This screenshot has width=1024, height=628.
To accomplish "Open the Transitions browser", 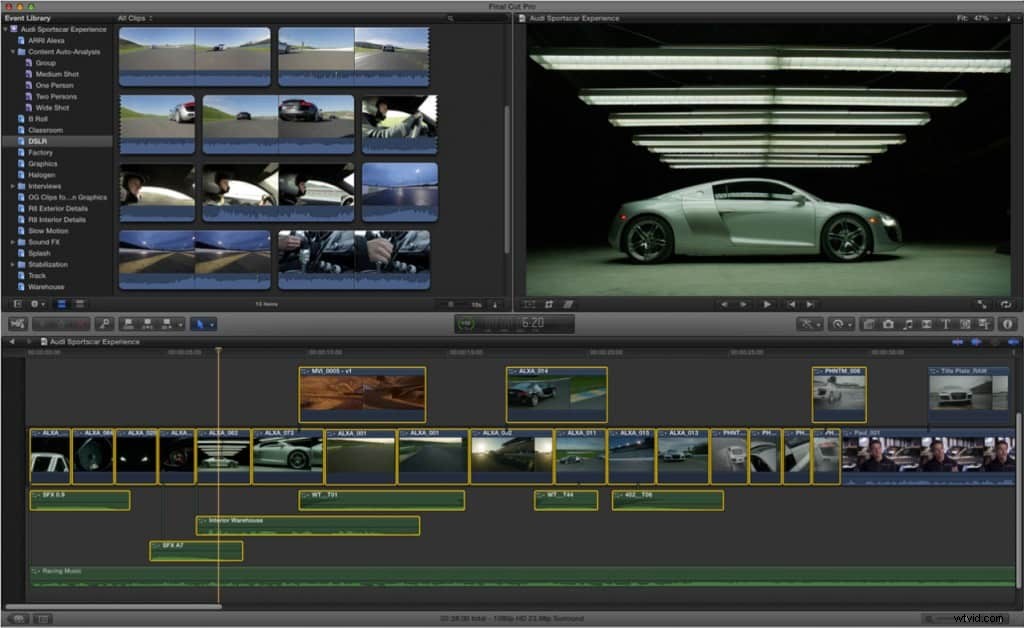I will 925,324.
